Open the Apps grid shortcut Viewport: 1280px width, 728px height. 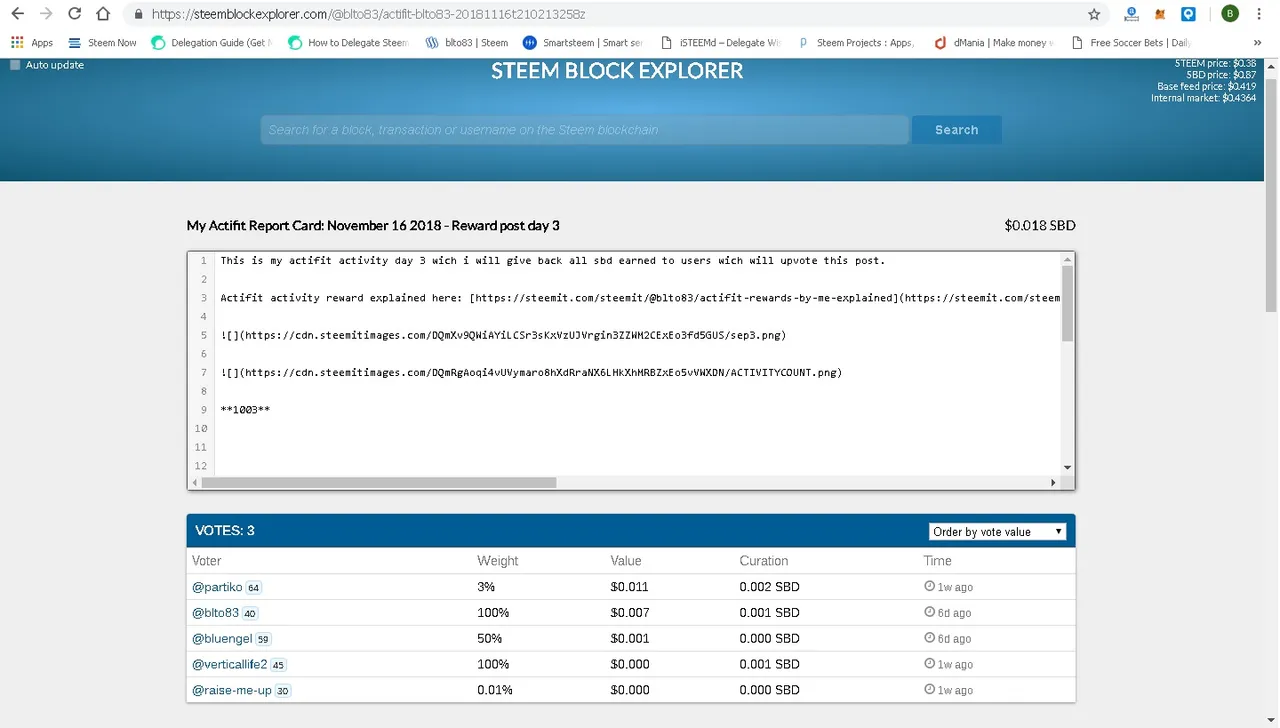tap(32, 43)
